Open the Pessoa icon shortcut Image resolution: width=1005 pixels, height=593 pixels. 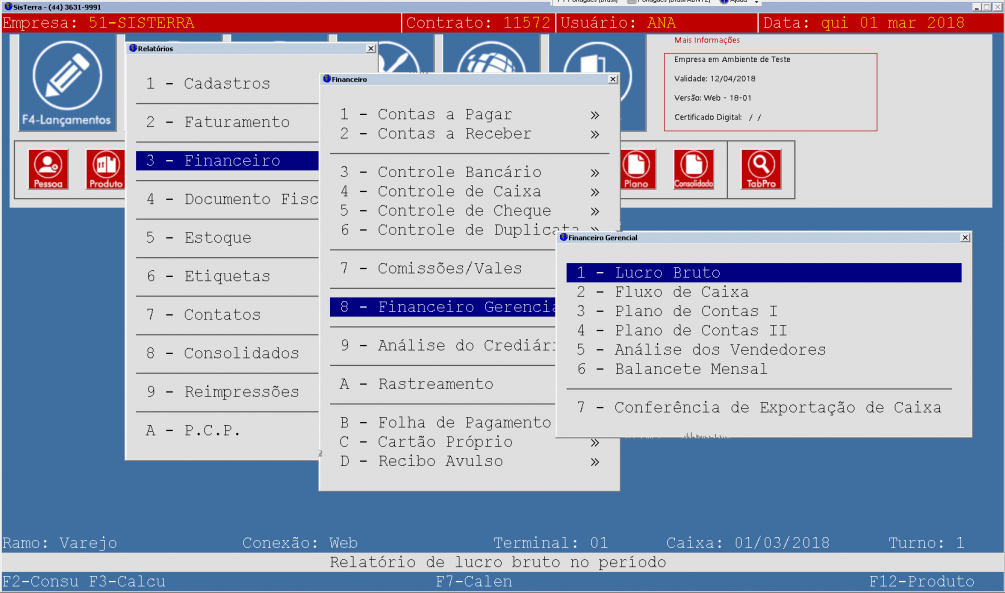click(x=48, y=169)
